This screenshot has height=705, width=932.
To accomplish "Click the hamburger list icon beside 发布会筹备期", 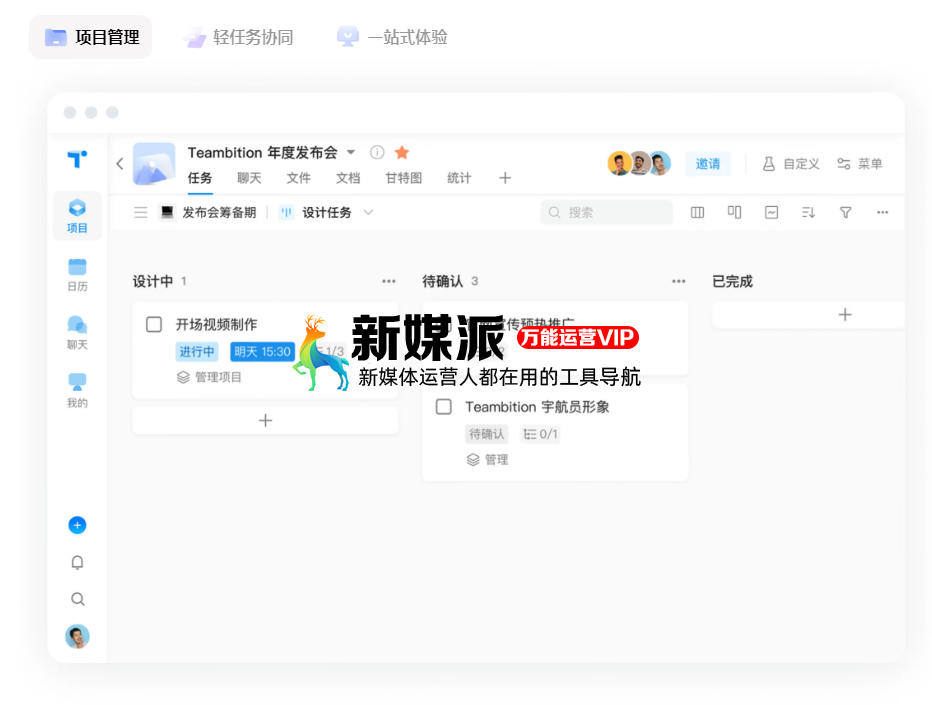I will [x=141, y=213].
